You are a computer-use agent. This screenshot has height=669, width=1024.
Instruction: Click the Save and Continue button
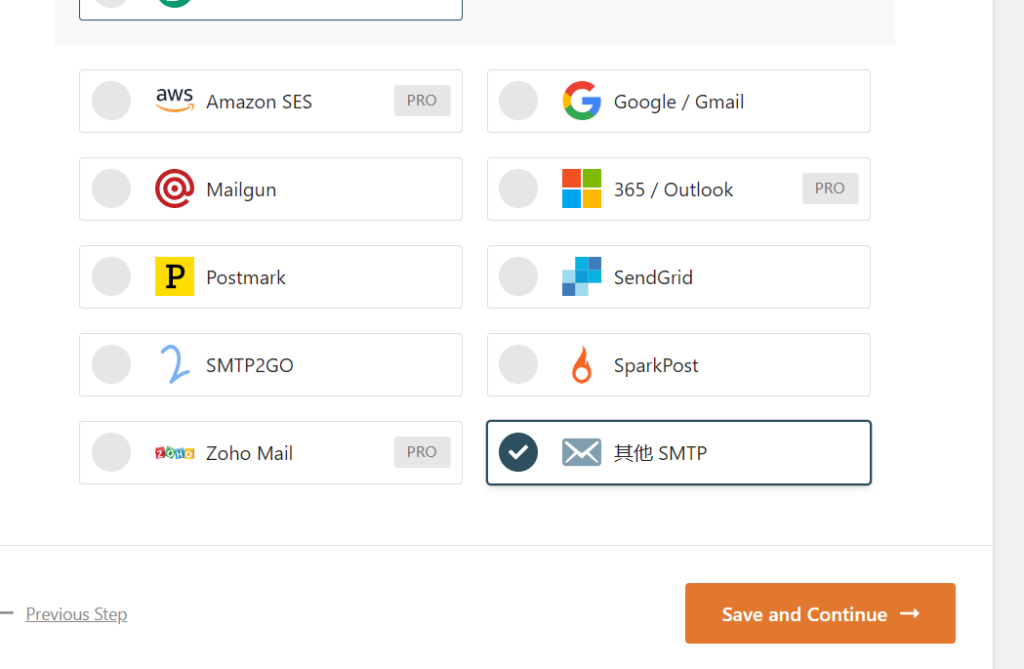pyautogui.click(x=820, y=613)
